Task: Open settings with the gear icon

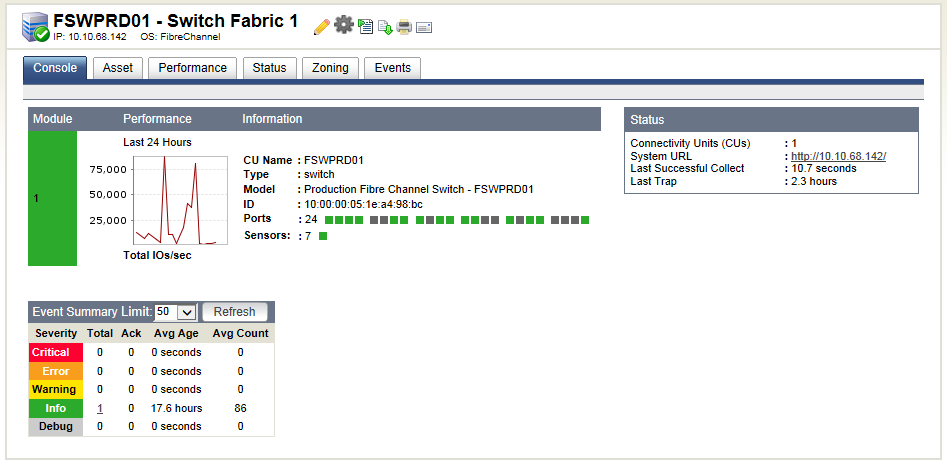Action: pyautogui.click(x=344, y=25)
